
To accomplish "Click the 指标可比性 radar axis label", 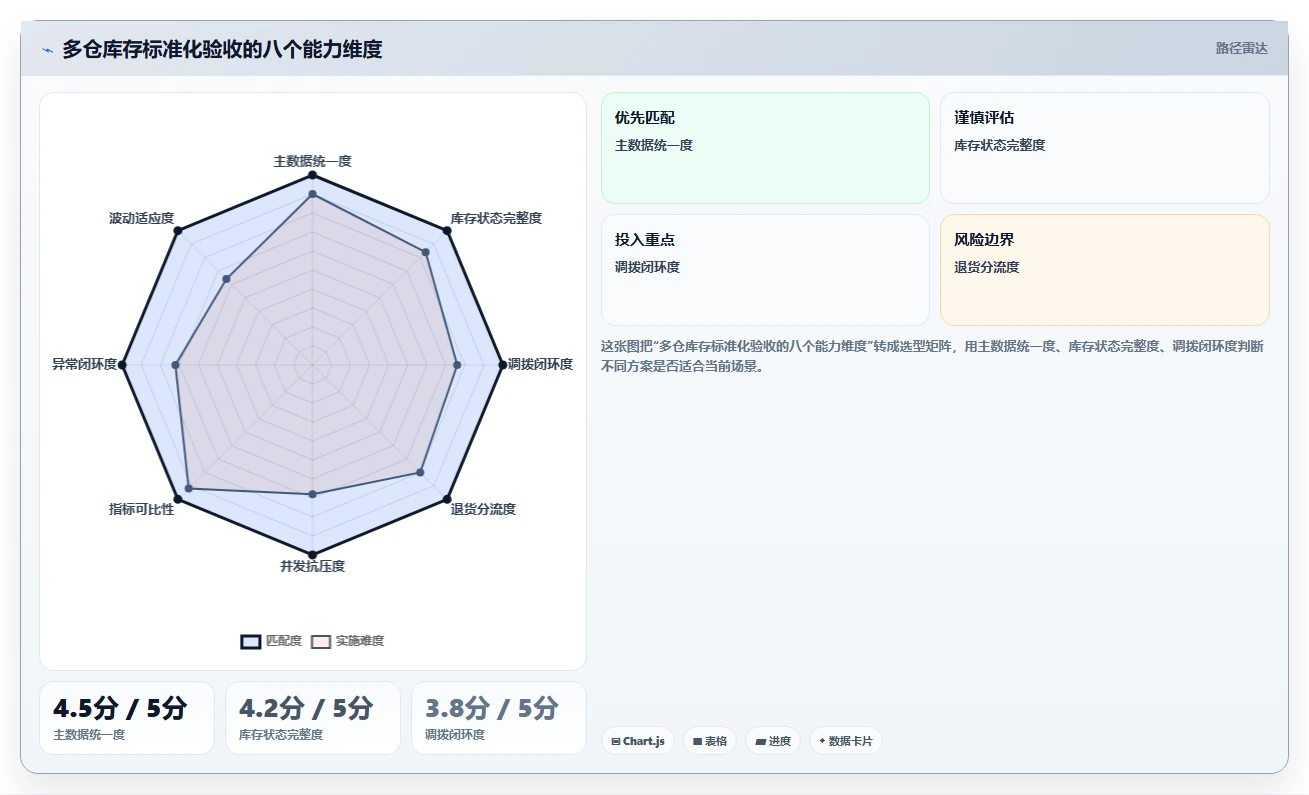I will (x=142, y=509).
